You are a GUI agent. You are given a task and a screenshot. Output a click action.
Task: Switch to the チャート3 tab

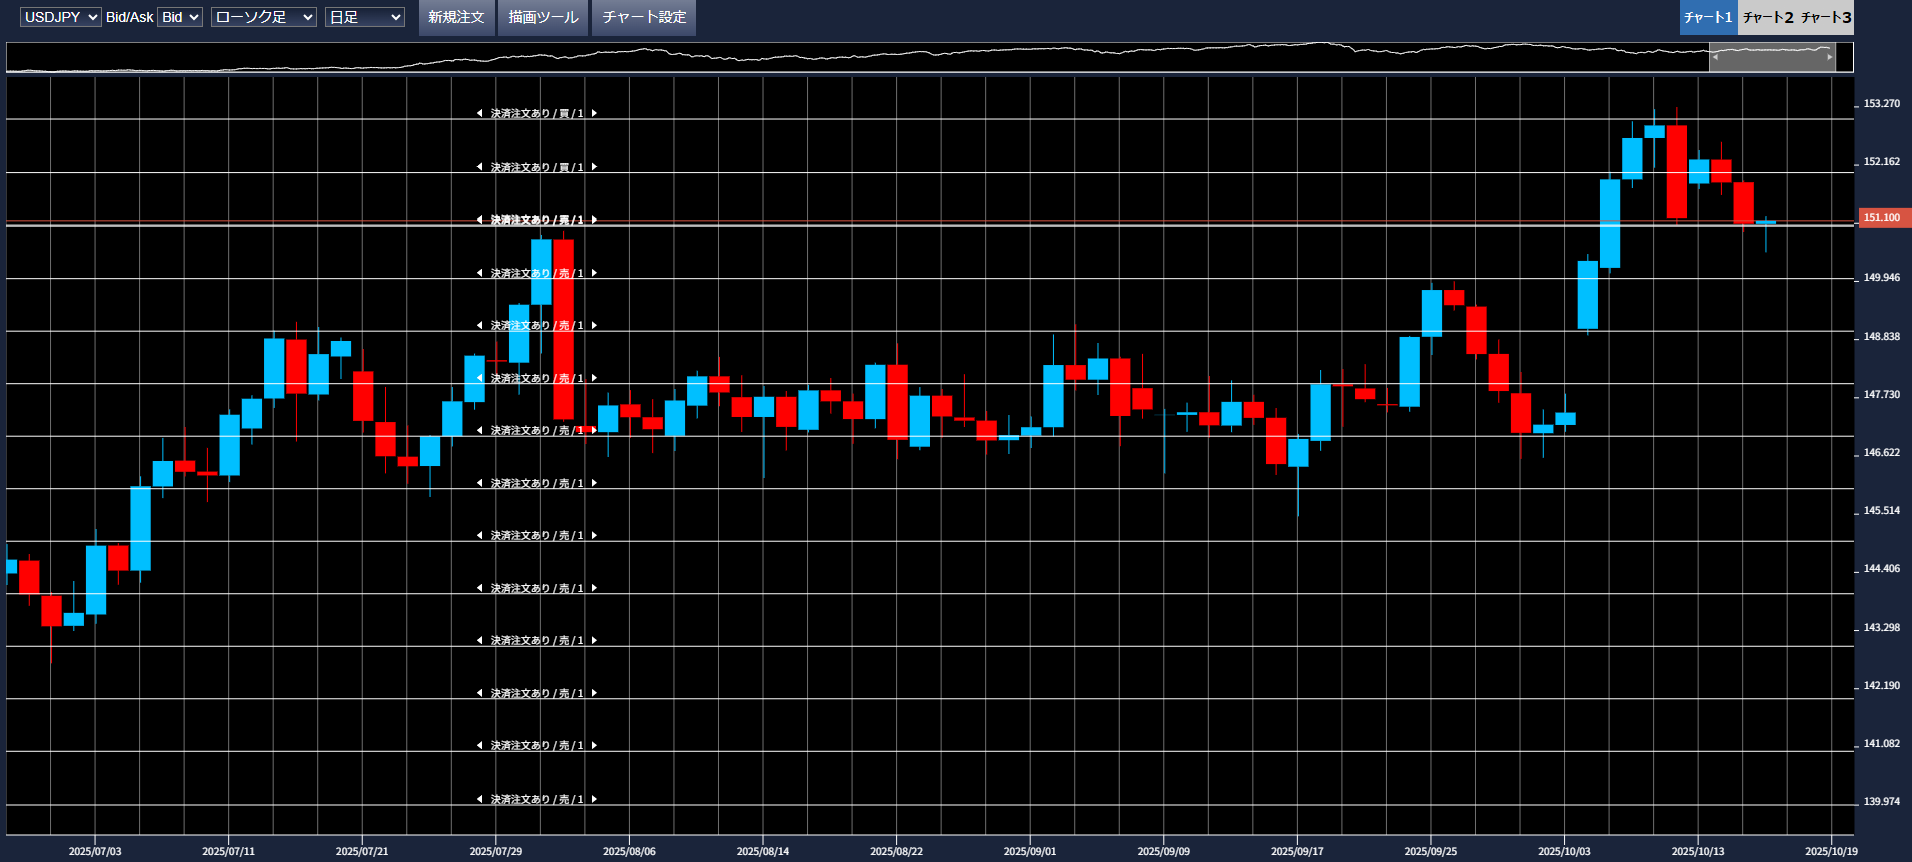click(1826, 17)
